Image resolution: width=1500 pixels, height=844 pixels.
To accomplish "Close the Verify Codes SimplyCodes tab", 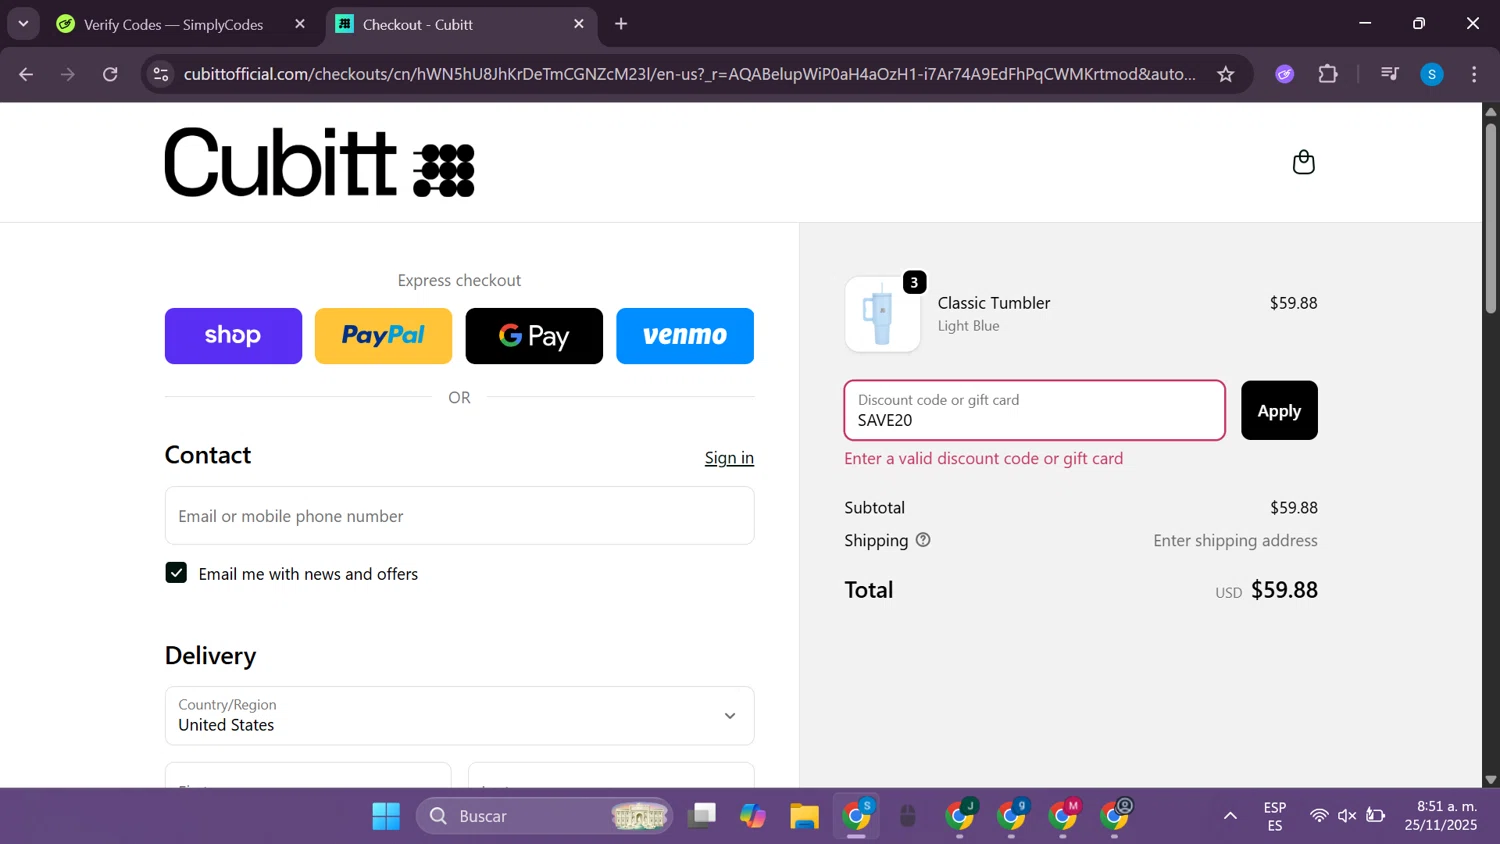I will click(300, 24).
